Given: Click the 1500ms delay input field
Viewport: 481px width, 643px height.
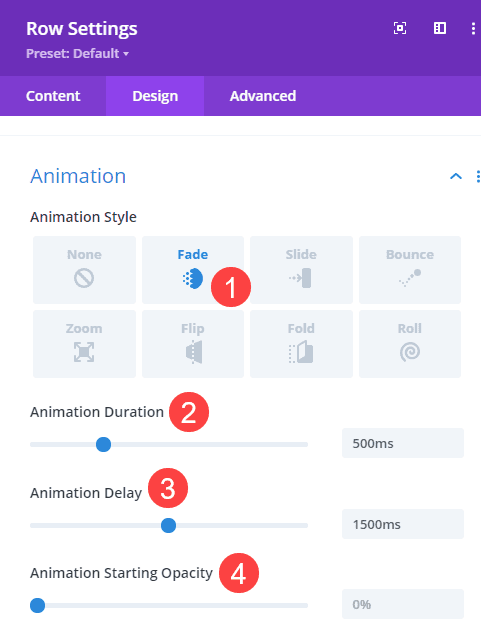Looking at the screenshot, I should pyautogui.click(x=403, y=524).
